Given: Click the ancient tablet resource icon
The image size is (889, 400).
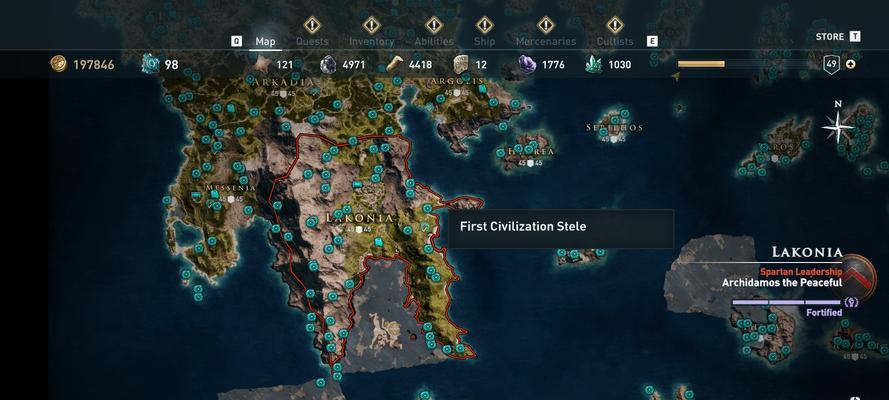Looking at the screenshot, I should click(x=461, y=65).
